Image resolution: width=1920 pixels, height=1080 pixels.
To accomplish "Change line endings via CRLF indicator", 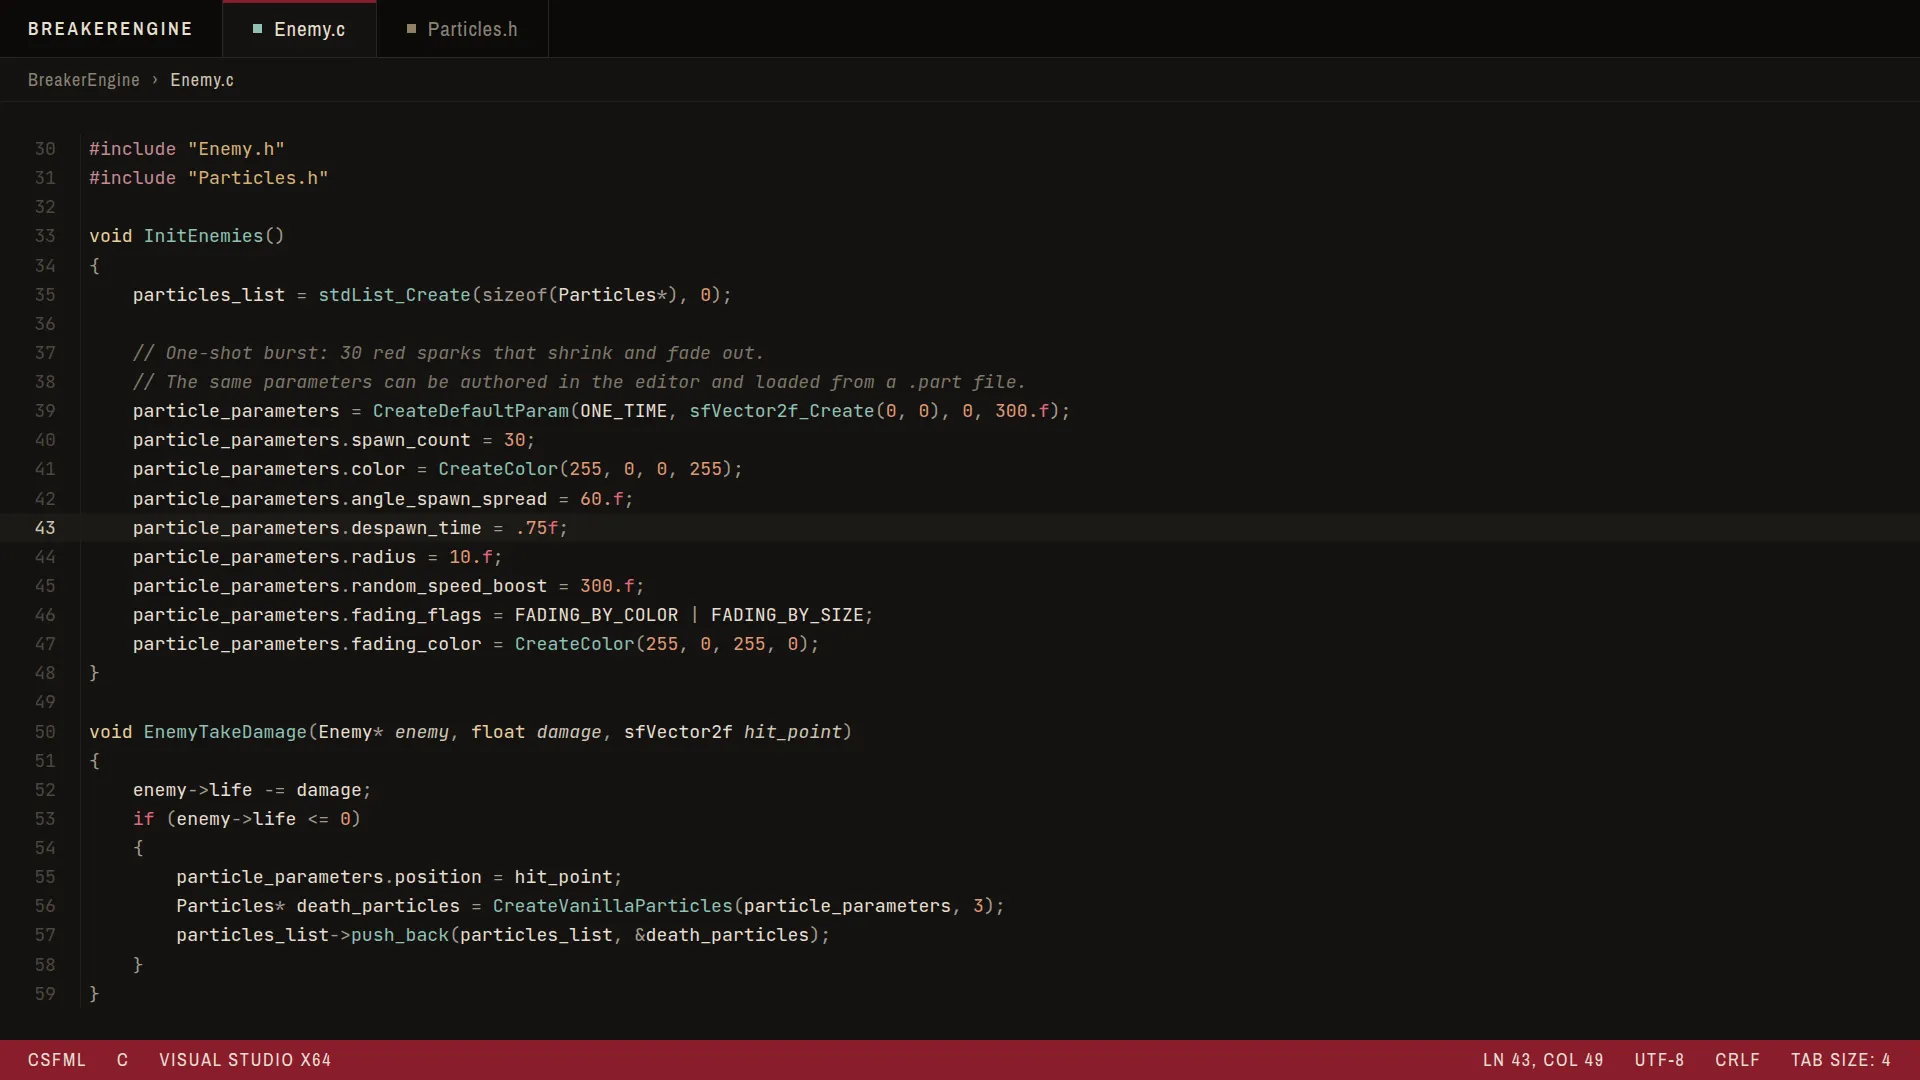I will point(1737,1060).
